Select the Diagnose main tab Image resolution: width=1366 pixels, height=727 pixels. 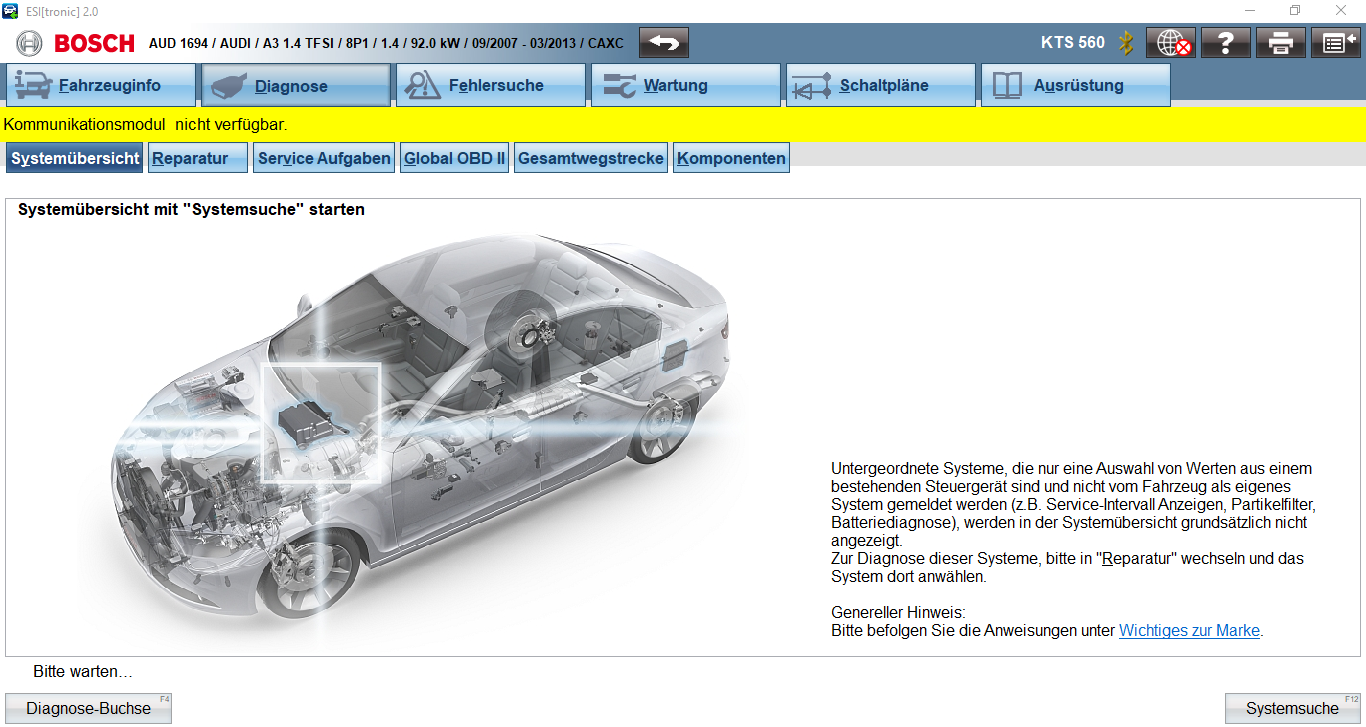(296, 86)
